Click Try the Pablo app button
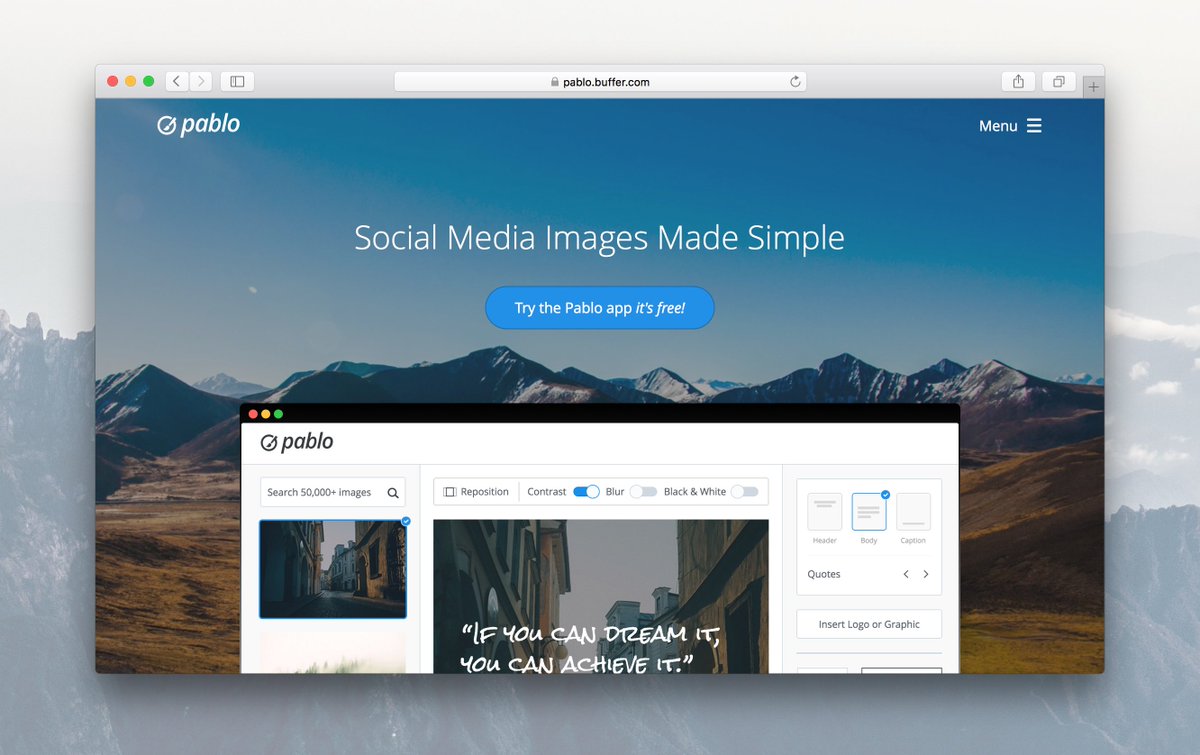Screen dimensions: 1200x755 [600, 307]
